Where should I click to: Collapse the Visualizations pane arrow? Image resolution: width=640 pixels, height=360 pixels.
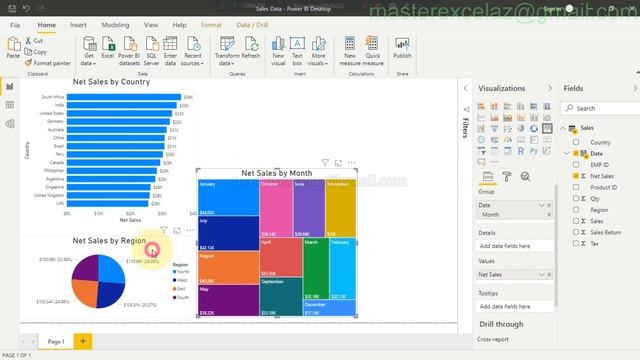[x=550, y=89]
